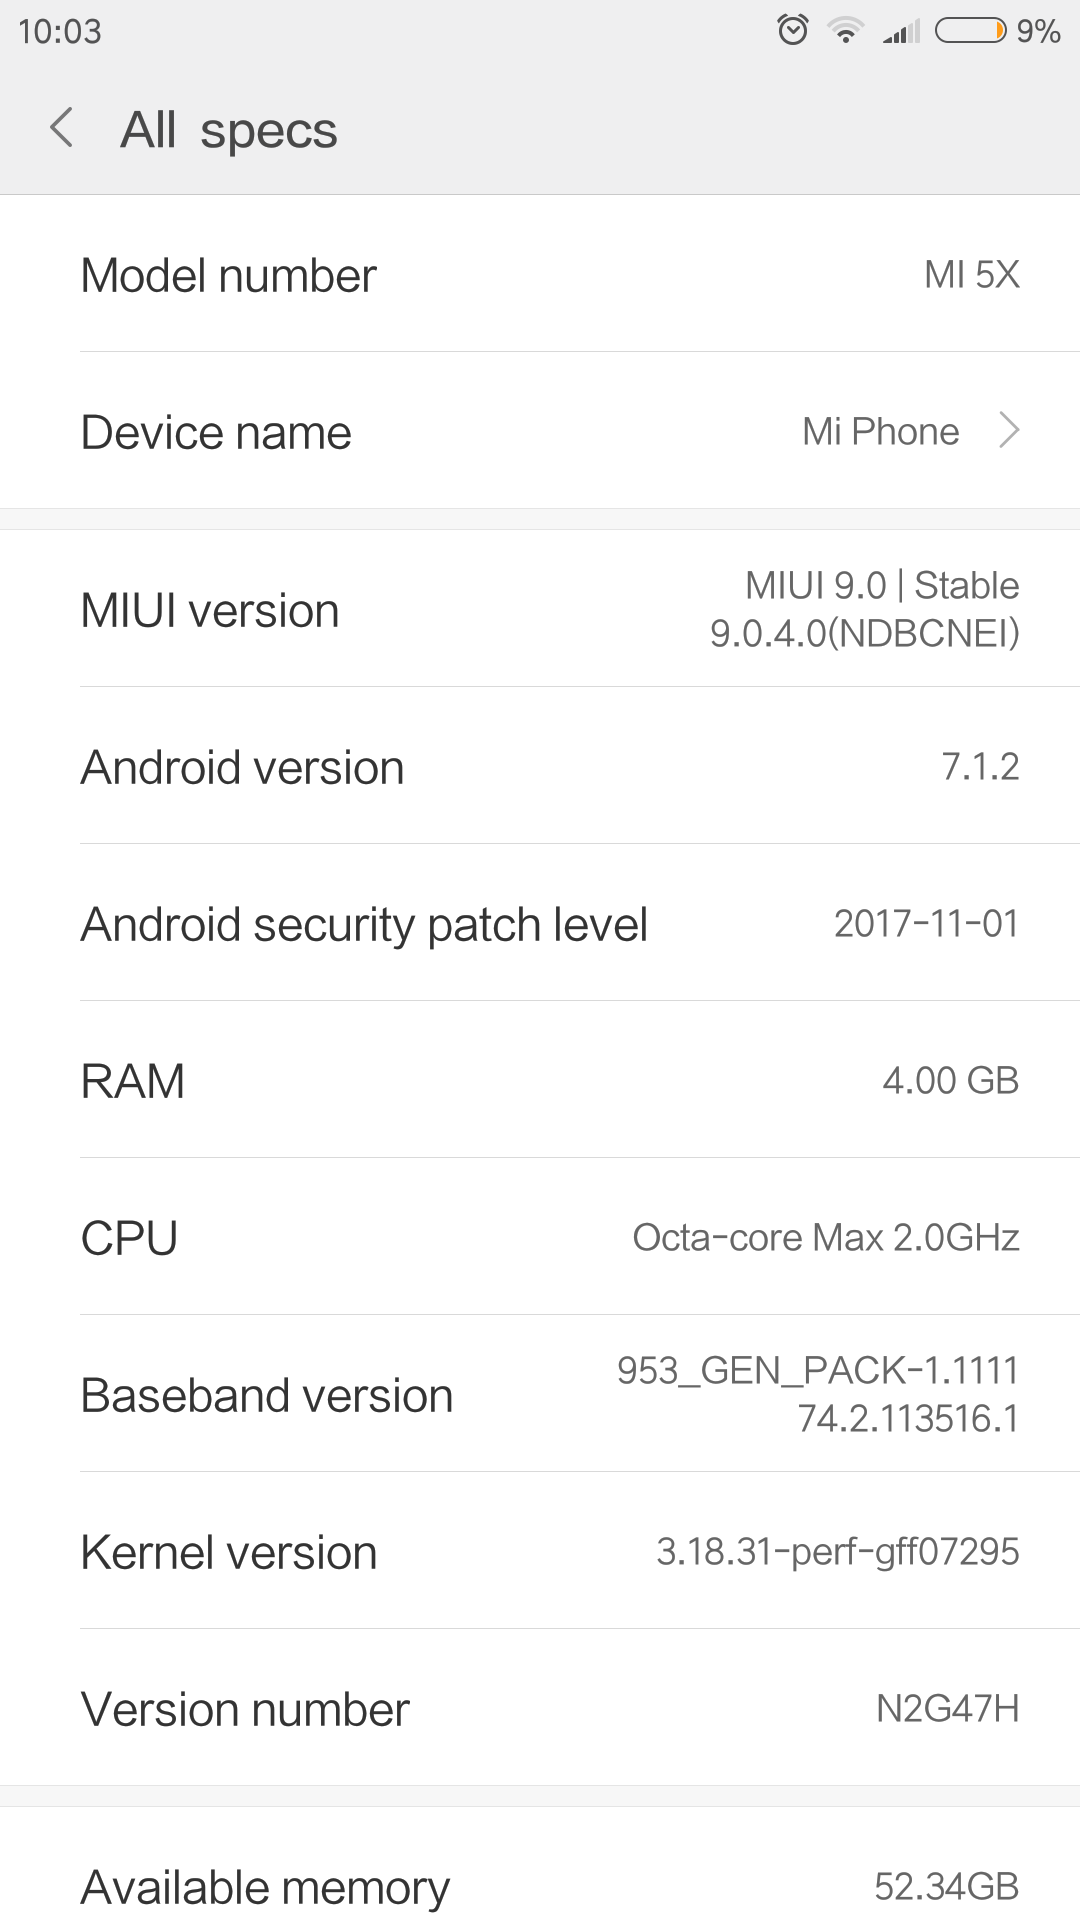Tap the MIUI version entry
The height and width of the screenshot is (1920, 1080).
[540, 610]
